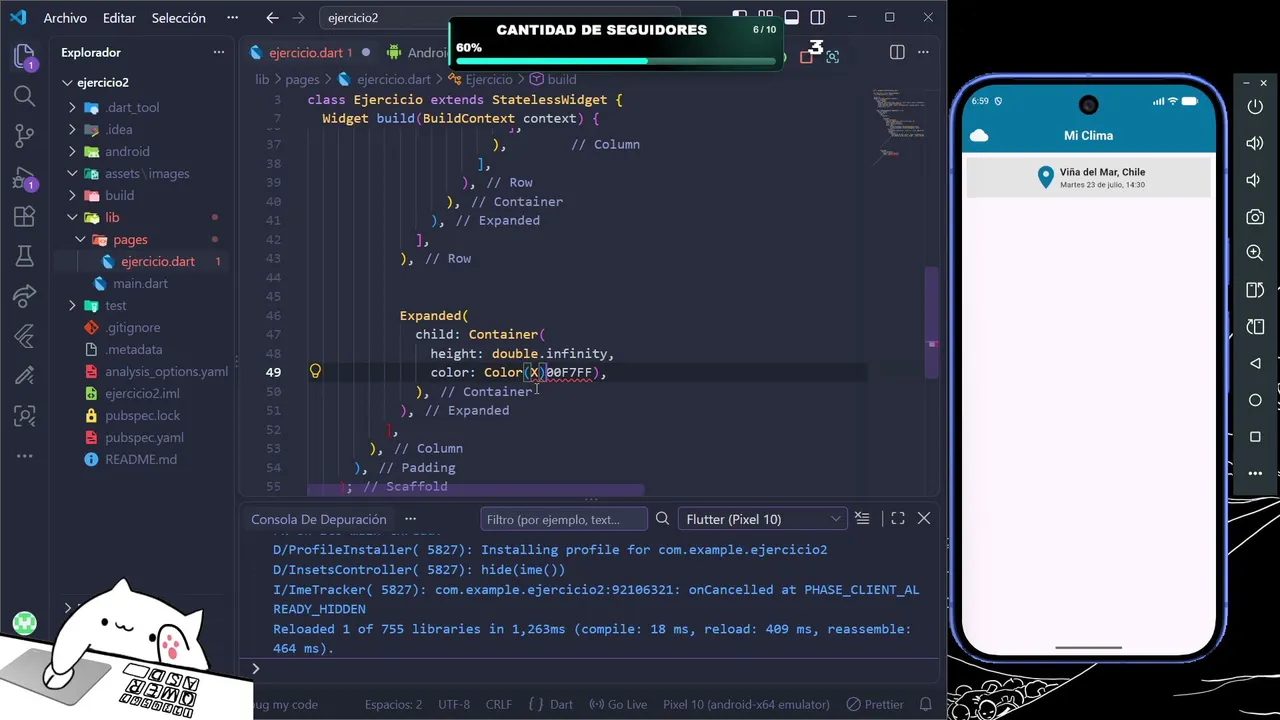Viewport: 1280px width, 720px height.
Task: Lower emulator volume
Action: (1255, 180)
